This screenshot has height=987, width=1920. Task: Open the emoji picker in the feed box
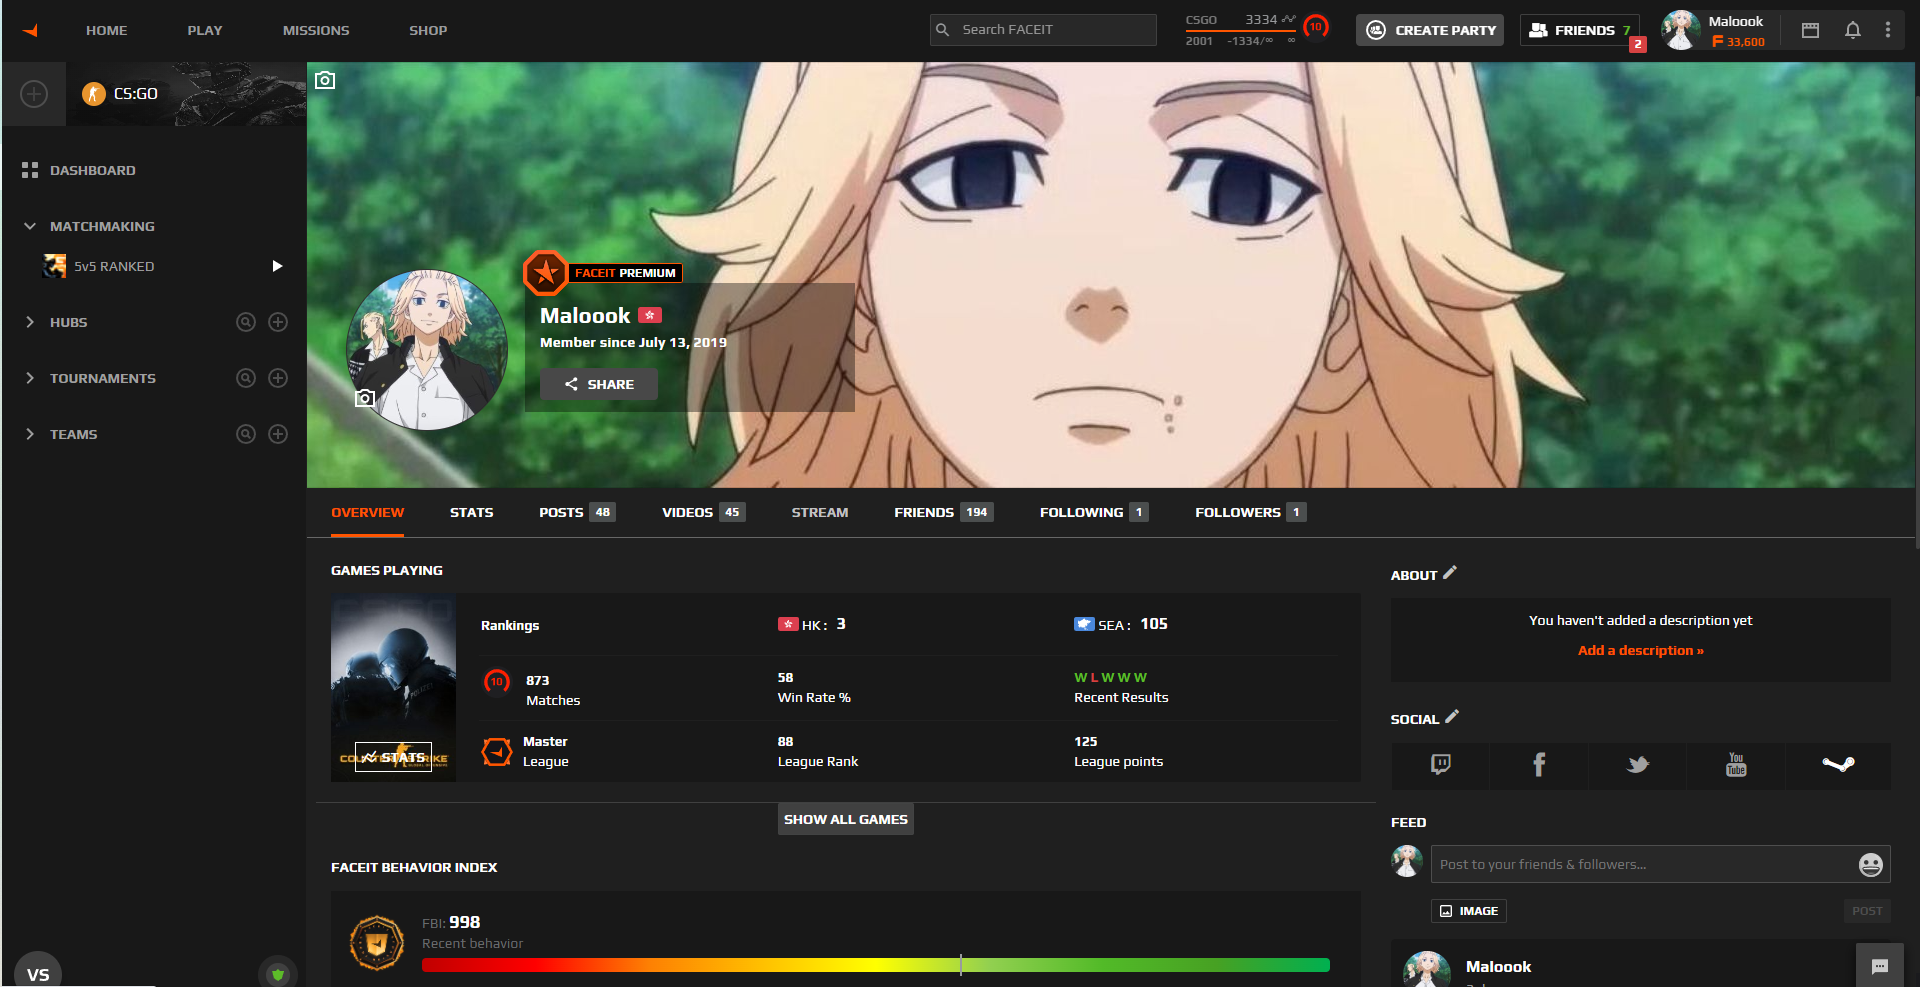click(x=1870, y=865)
